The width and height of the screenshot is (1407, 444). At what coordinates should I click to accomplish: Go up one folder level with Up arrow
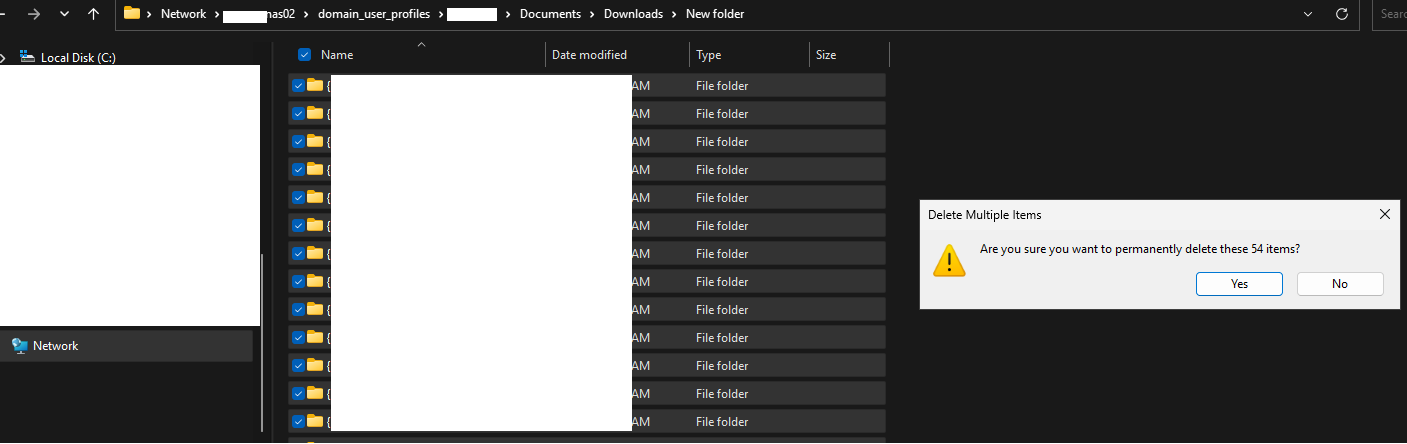[x=93, y=14]
